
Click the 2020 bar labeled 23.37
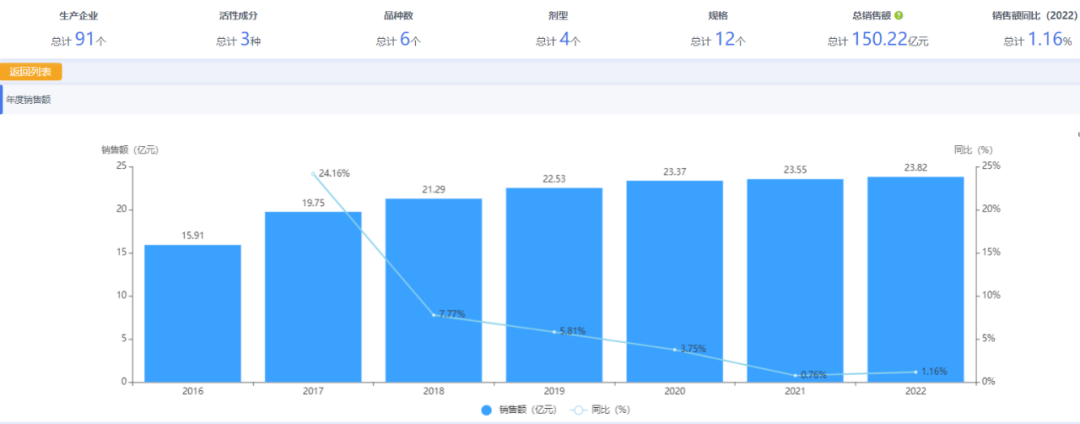[x=674, y=281]
